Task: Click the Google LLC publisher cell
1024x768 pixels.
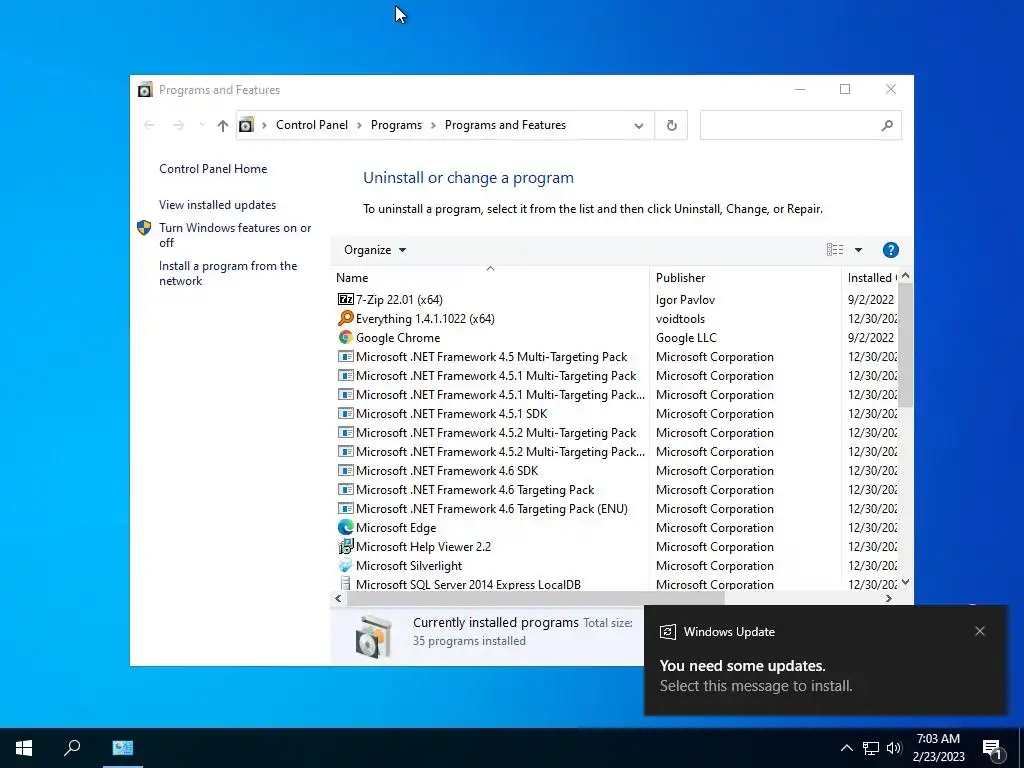Action: click(x=686, y=338)
